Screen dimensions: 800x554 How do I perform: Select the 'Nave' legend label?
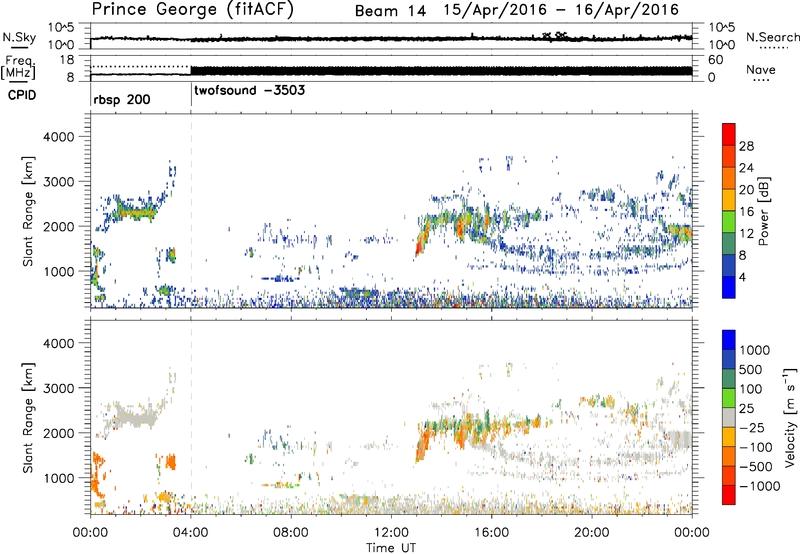tap(761, 70)
